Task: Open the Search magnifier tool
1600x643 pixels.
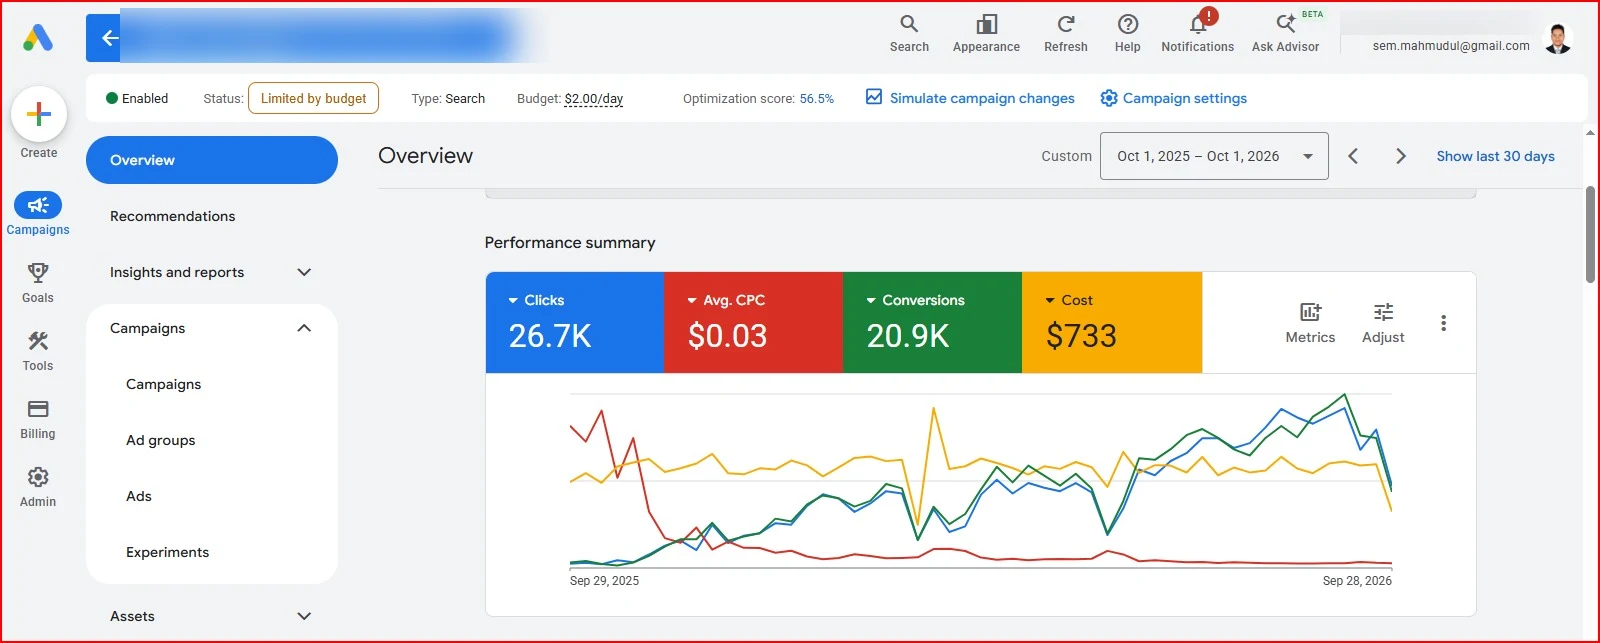Action: [909, 33]
